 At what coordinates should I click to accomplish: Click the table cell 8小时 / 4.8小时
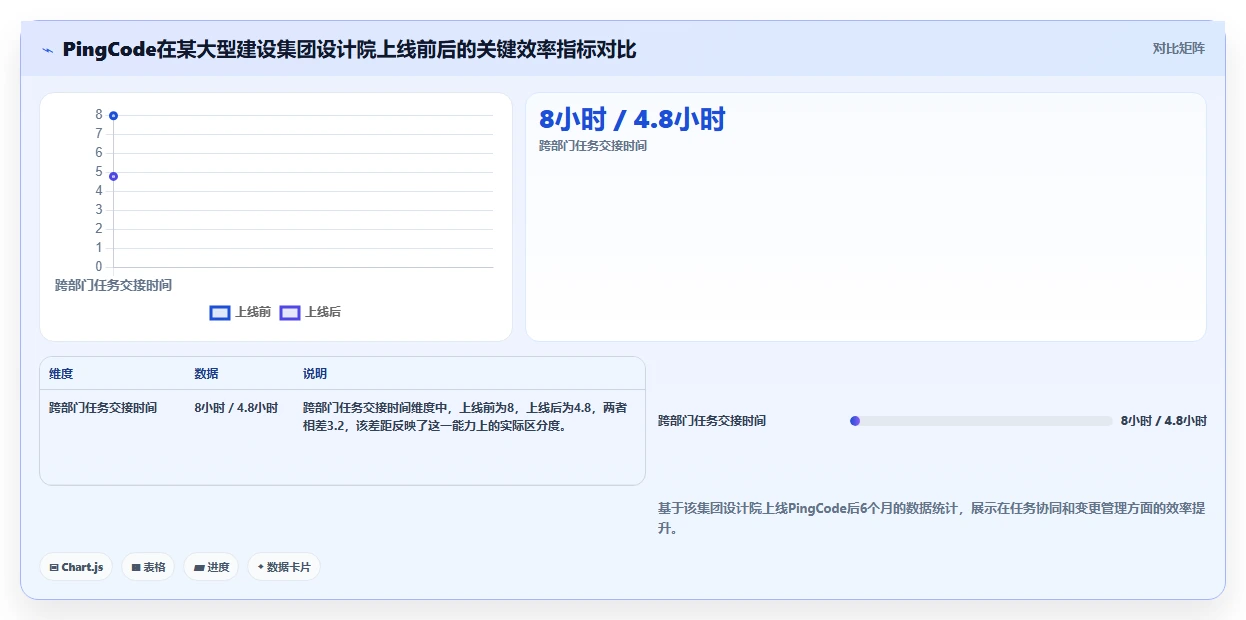[x=236, y=408]
